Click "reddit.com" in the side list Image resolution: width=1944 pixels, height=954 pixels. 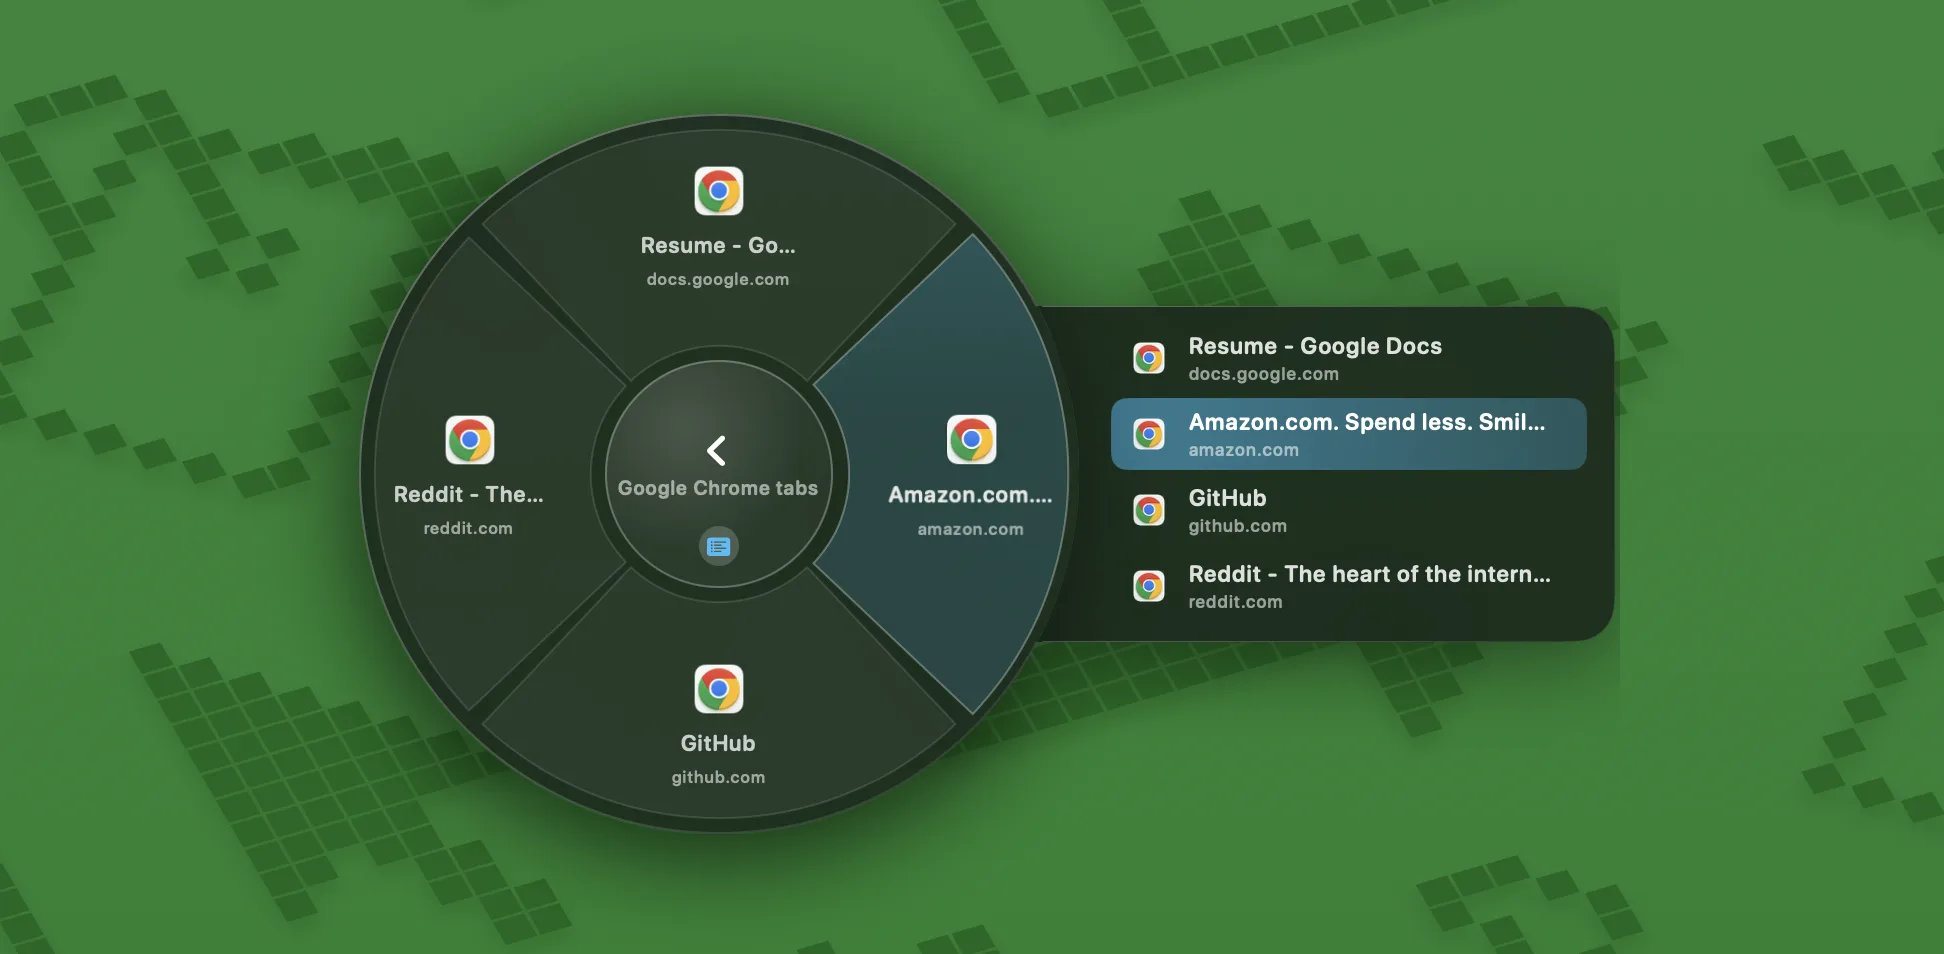point(1235,602)
